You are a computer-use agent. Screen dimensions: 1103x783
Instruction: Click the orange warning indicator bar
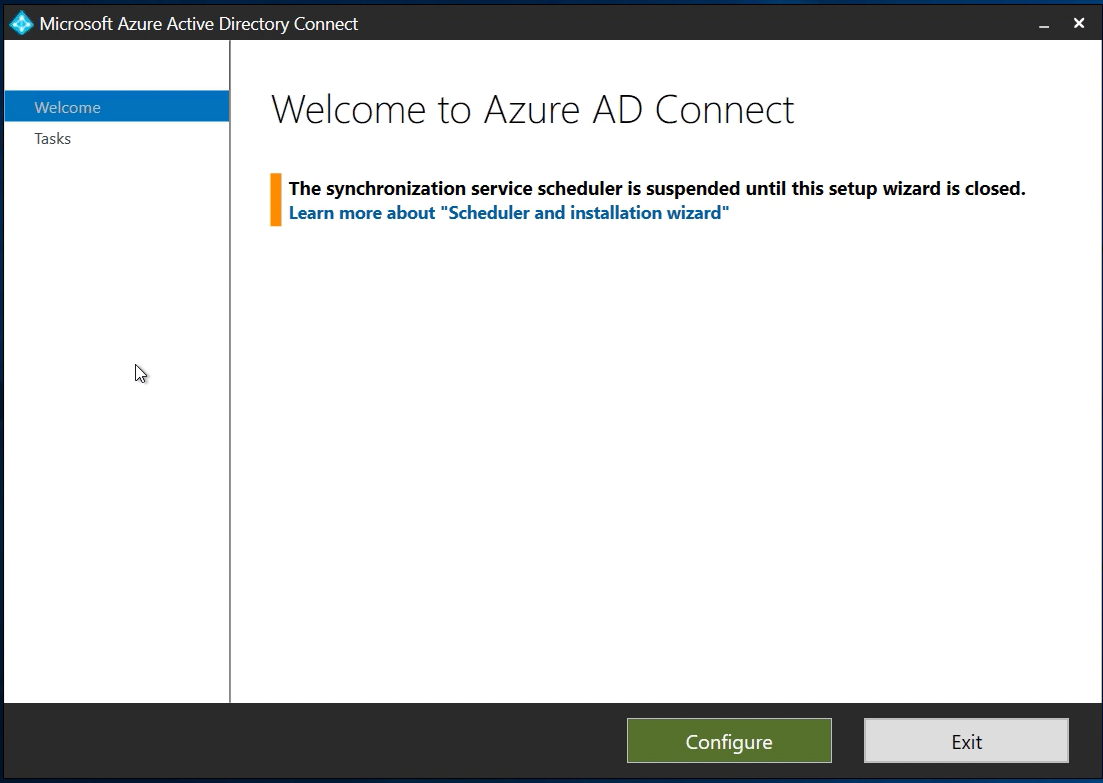pos(276,199)
